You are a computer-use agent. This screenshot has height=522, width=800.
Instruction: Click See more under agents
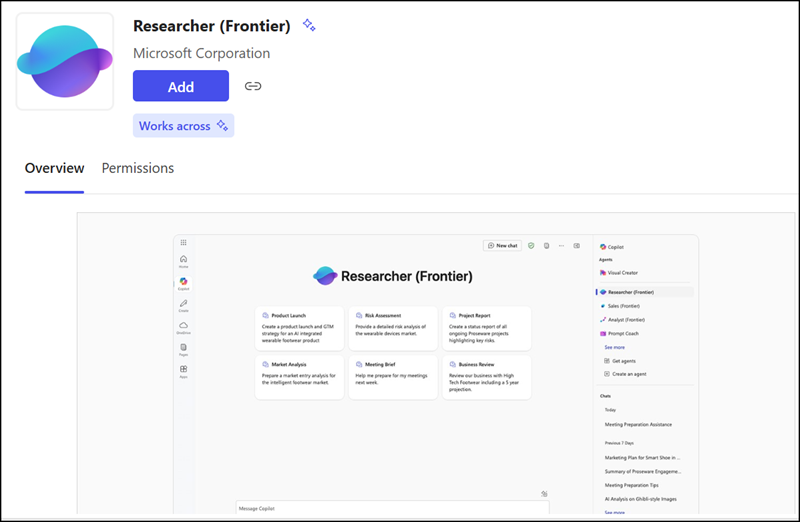point(614,347)
